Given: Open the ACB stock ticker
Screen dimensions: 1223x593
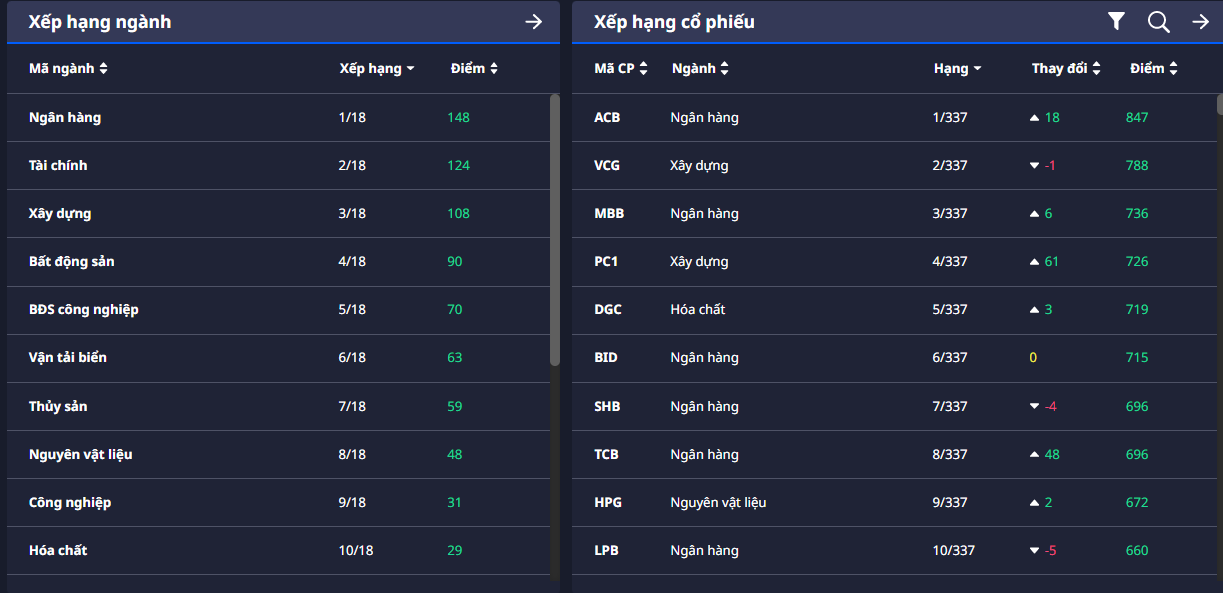Looking at the screenshot, I should 607,118.
